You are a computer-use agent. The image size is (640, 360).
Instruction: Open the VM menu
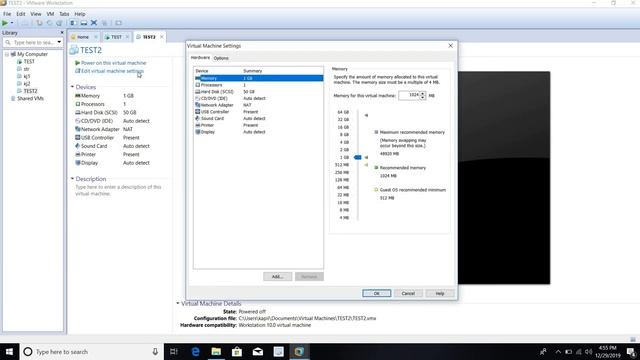pyautogui.click(x=50, y=14)
